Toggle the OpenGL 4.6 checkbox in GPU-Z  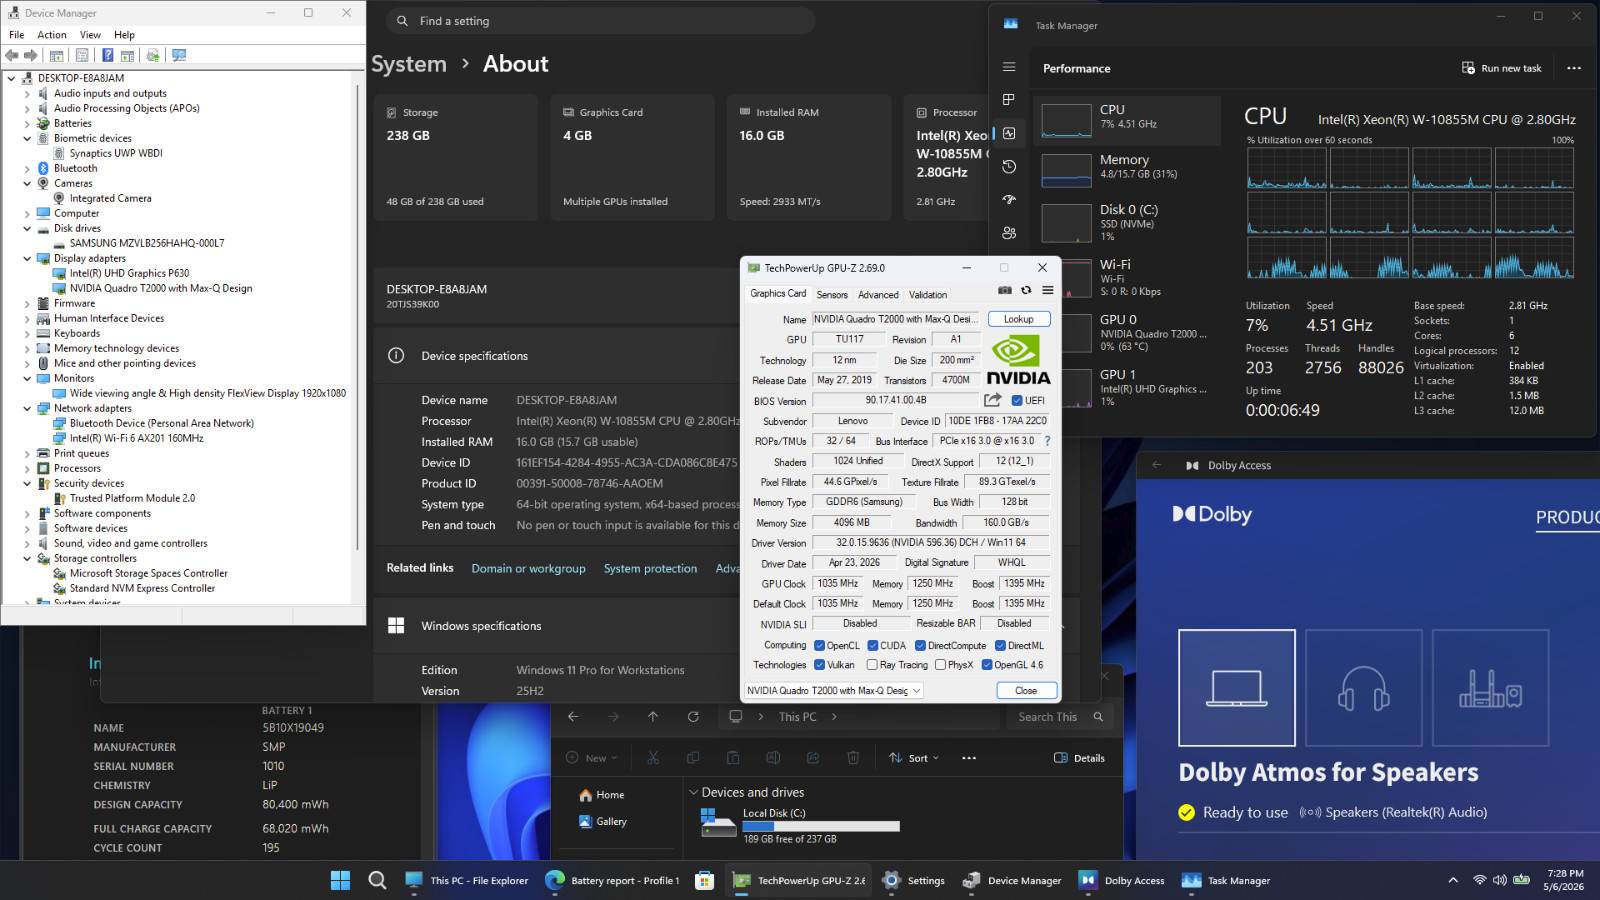[987, 665]
